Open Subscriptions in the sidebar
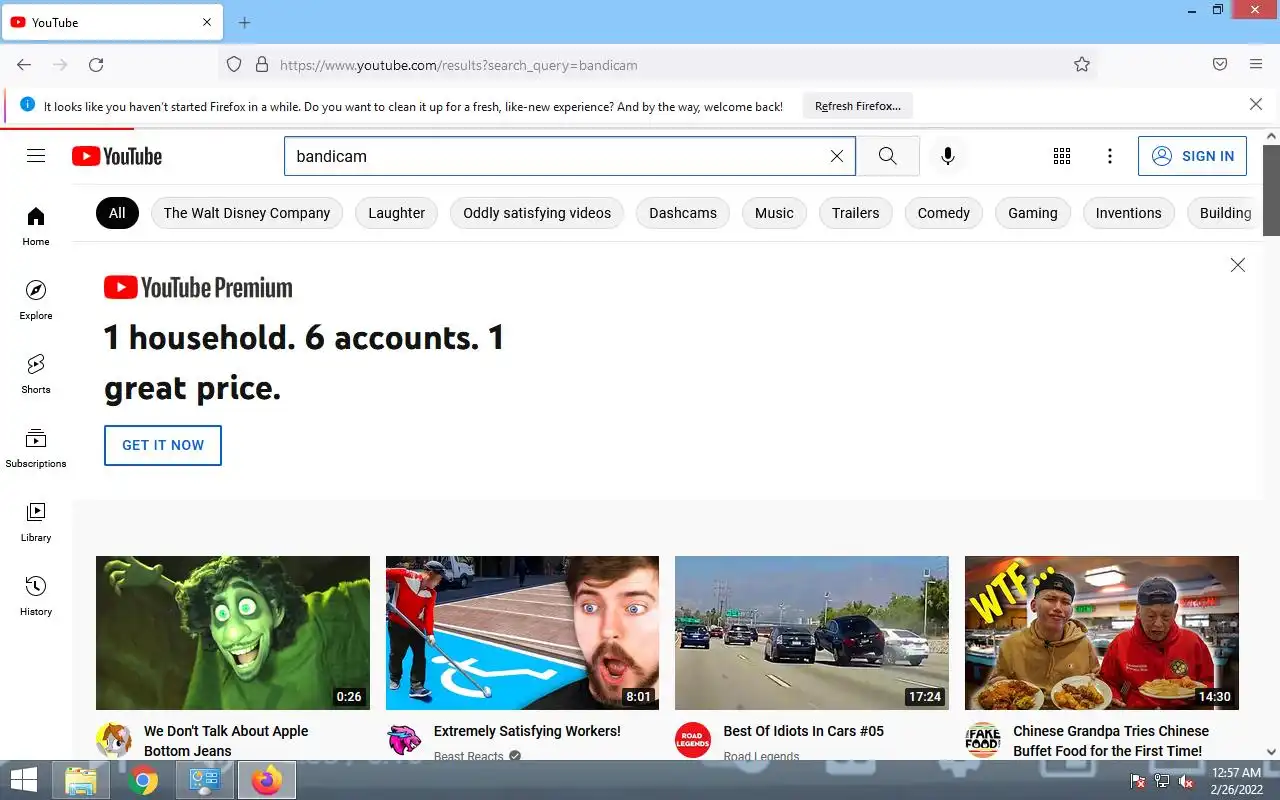Screen dimensions: 1280x800 (36, 448)
